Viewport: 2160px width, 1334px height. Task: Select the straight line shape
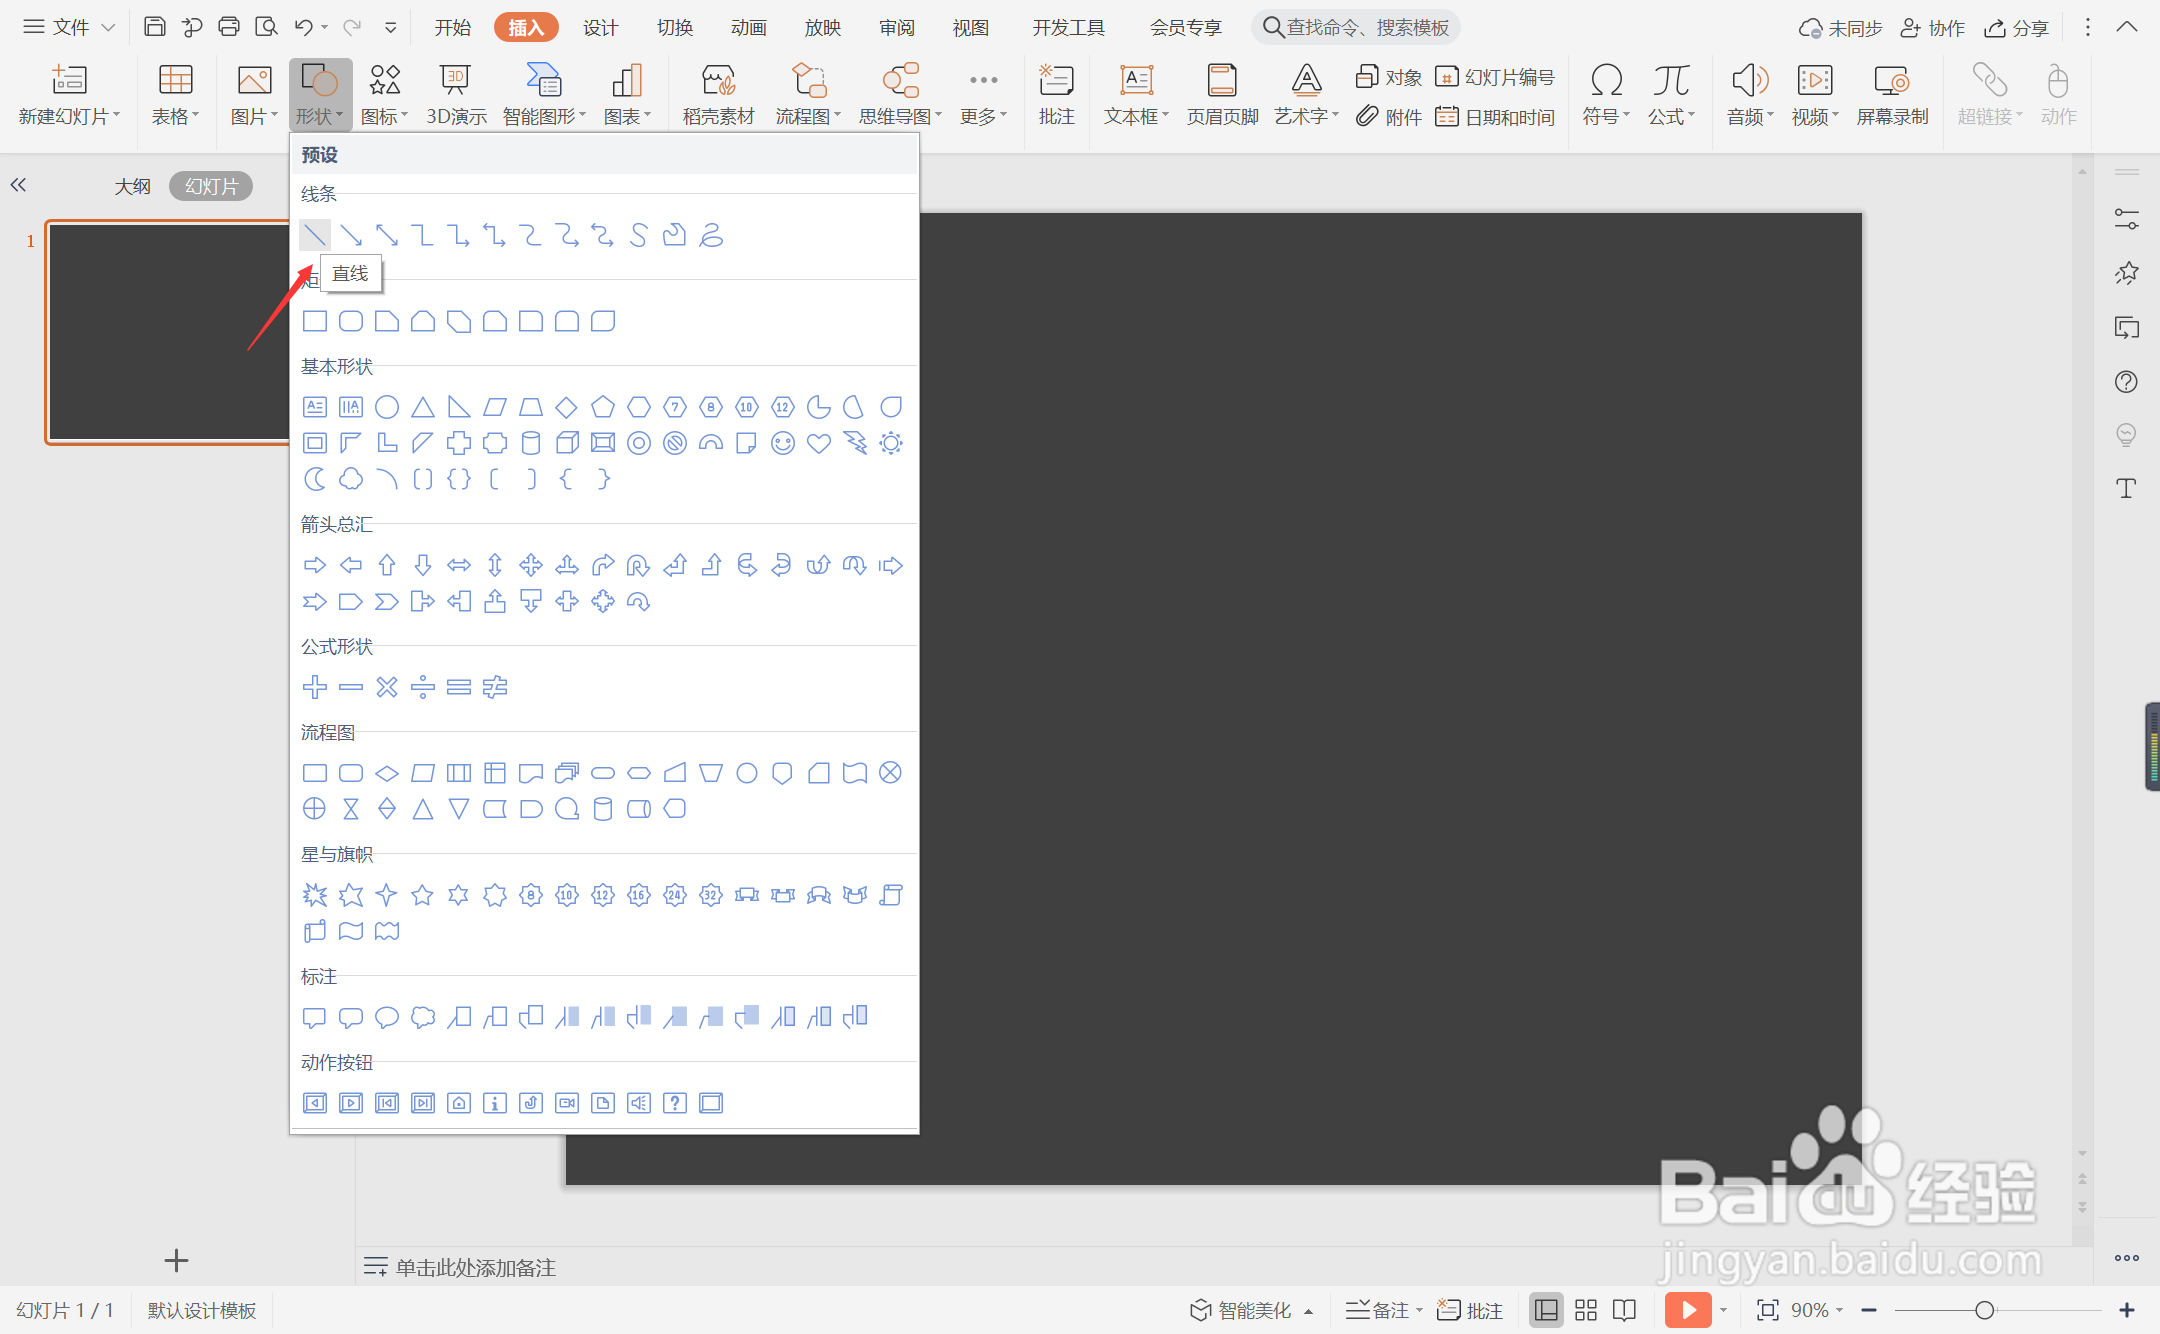click(315, 236)
